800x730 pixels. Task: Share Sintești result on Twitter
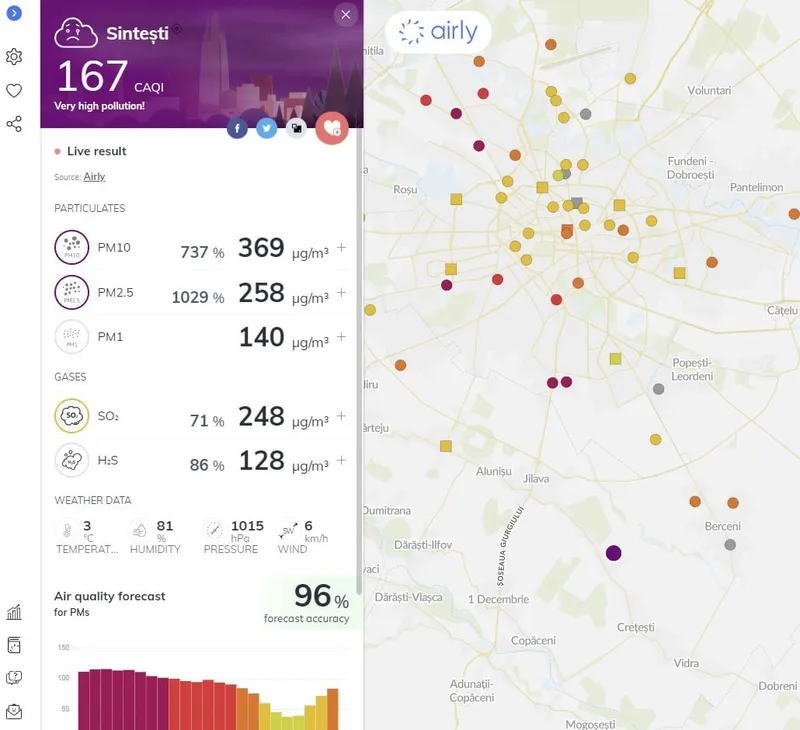[266, 128]
